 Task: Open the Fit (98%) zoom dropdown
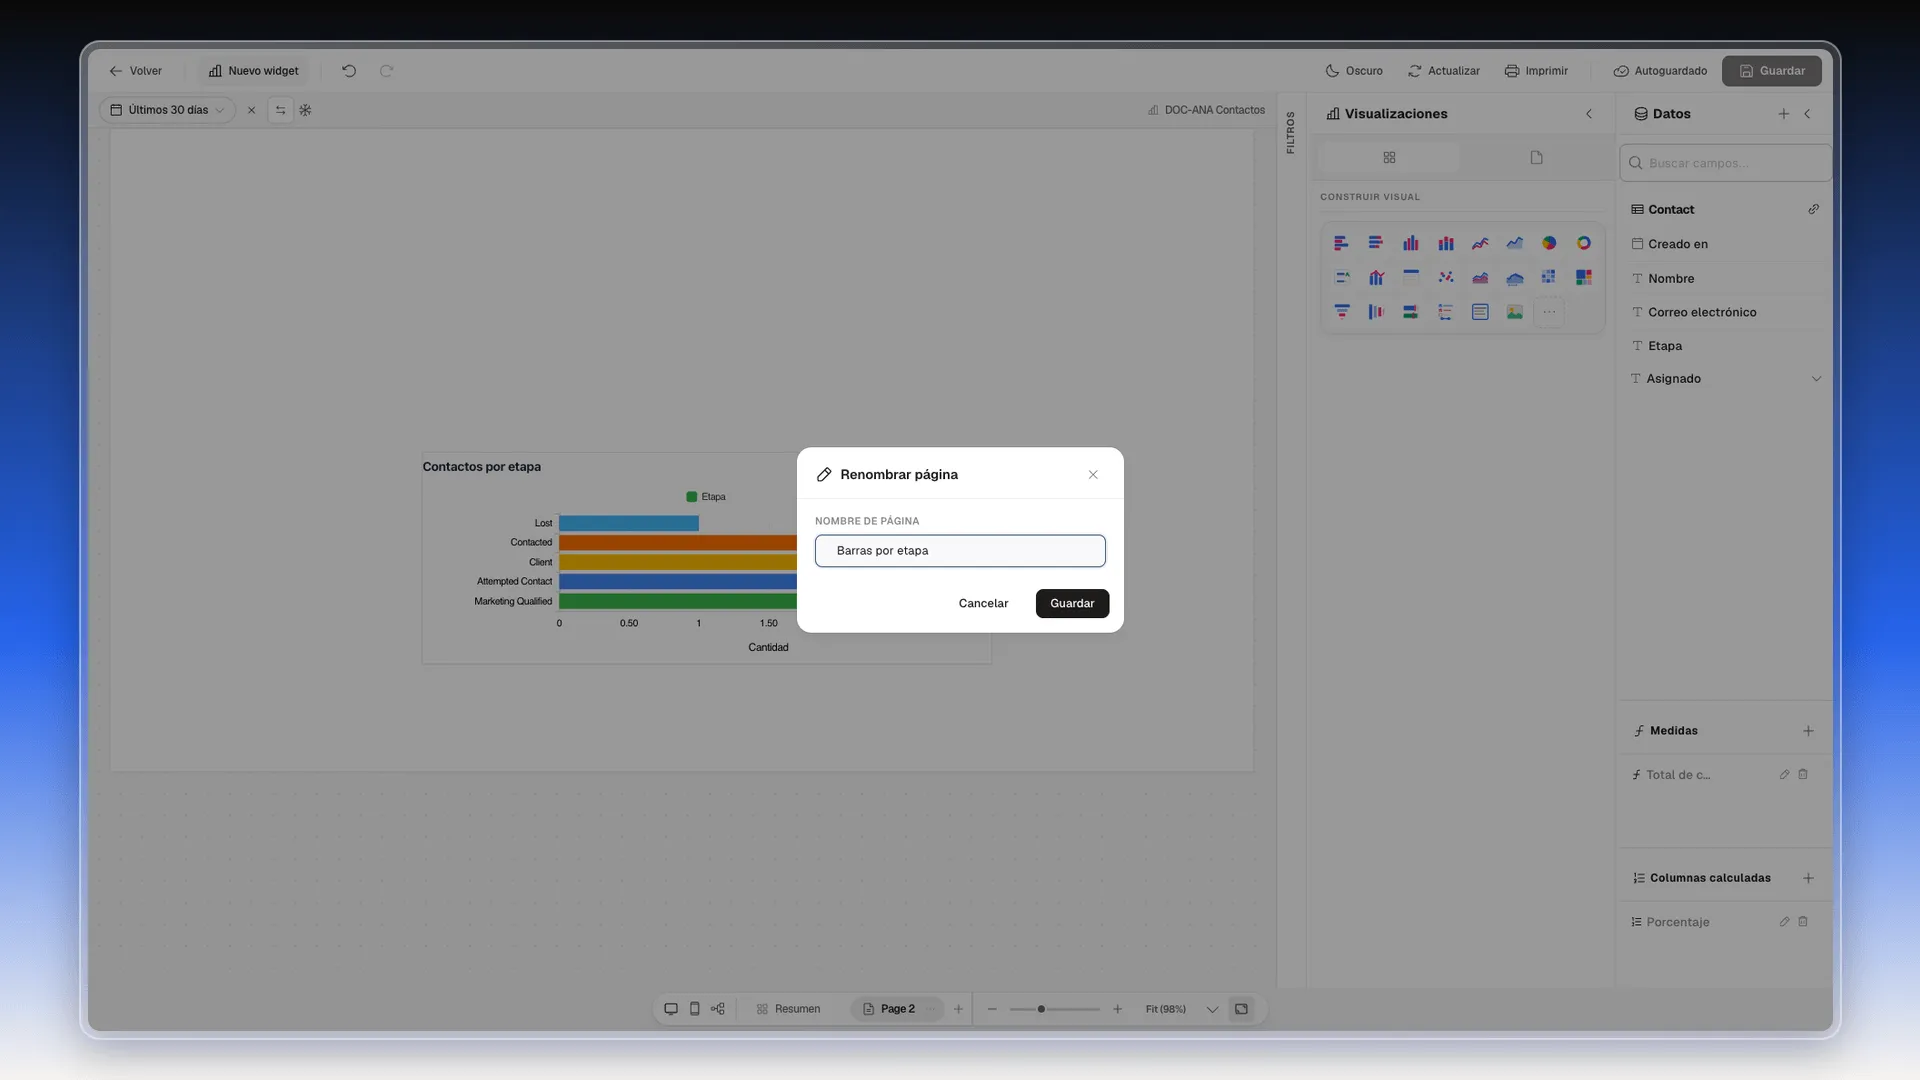point(1182,1009)
